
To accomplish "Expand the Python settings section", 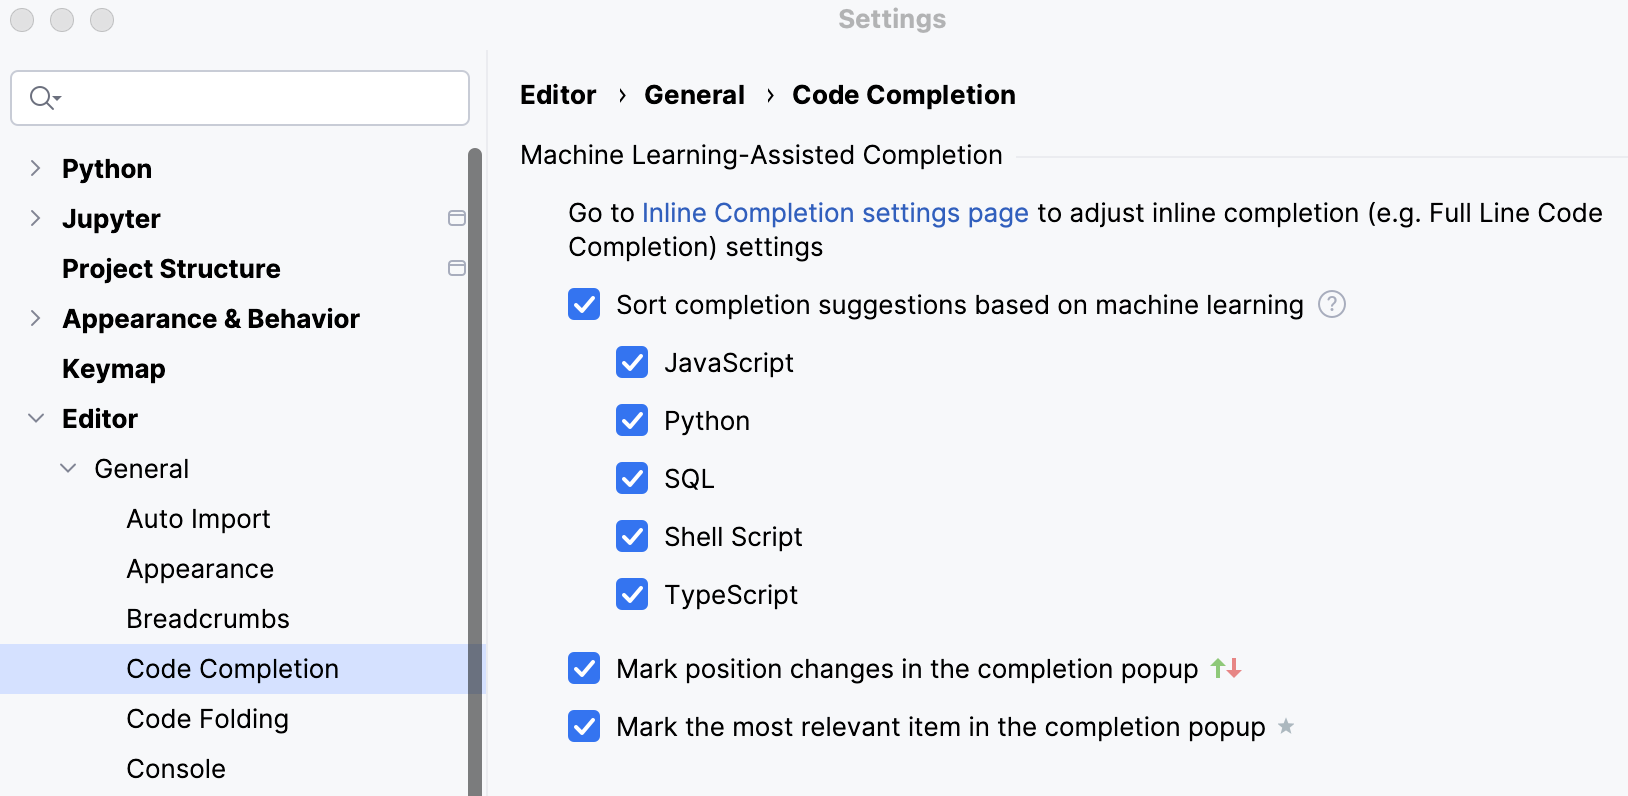I will click(36, 168).
